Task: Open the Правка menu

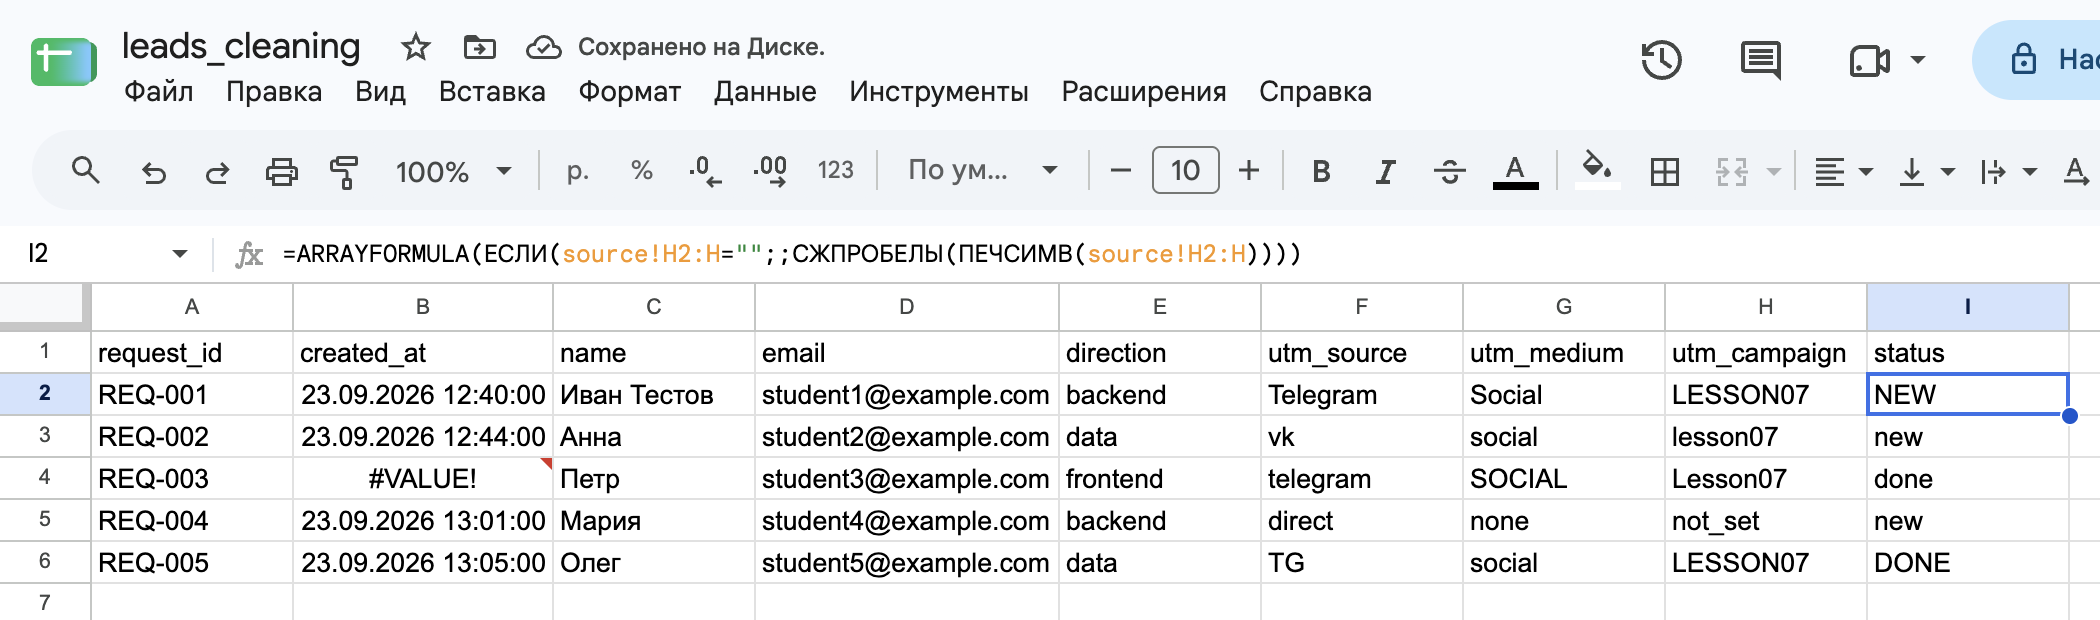Action: (x=274, y=92)
